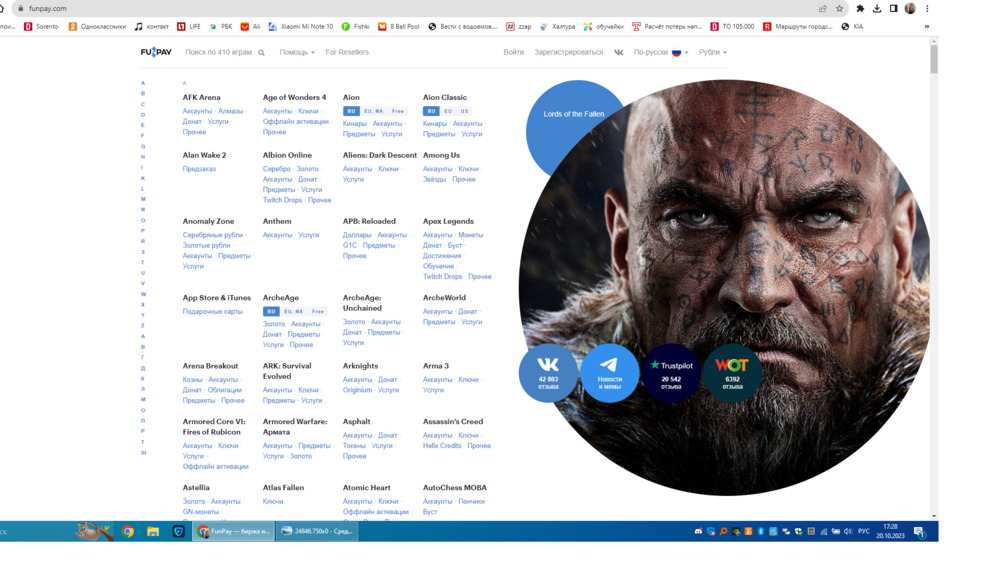Click the search magnifier icon
The height and width of the screenshot is (562, 1000).
(261, 53)
